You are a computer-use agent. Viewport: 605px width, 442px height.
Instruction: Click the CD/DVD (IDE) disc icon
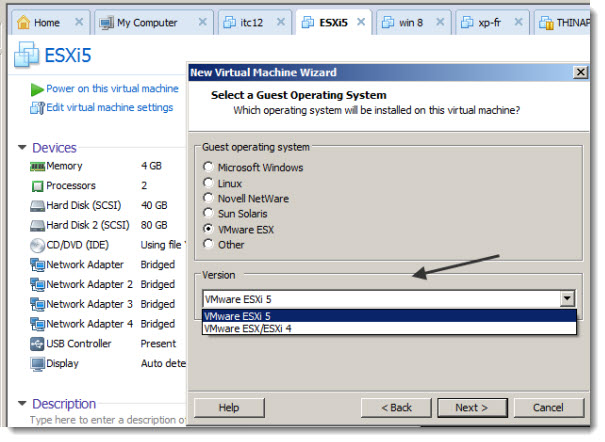point(37,246)
